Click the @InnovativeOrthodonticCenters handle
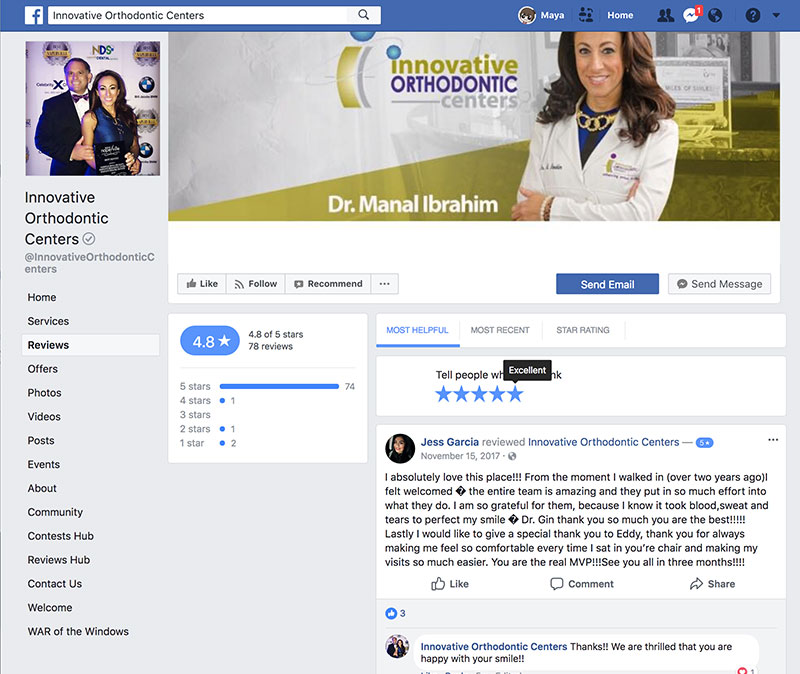This screenshot has width=800, height=674. click(89, 263)
